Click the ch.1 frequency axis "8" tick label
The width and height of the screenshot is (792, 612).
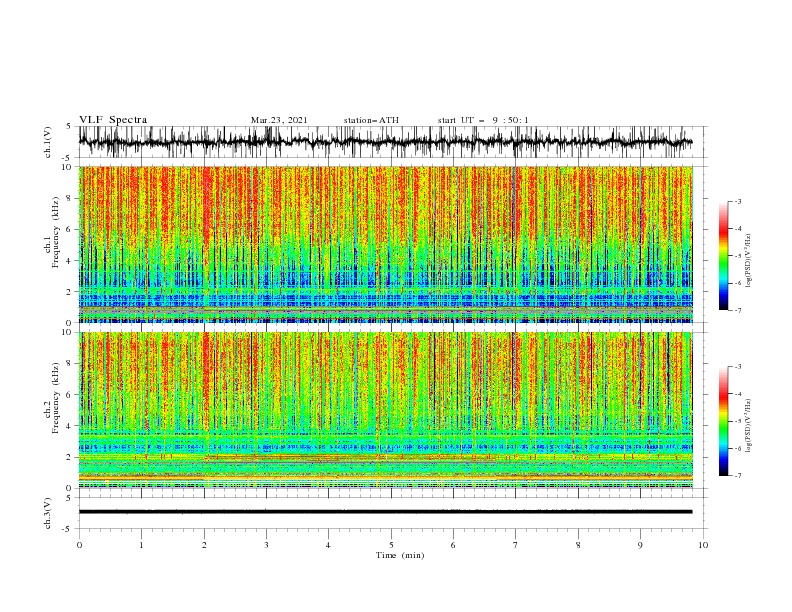[69, 198]
